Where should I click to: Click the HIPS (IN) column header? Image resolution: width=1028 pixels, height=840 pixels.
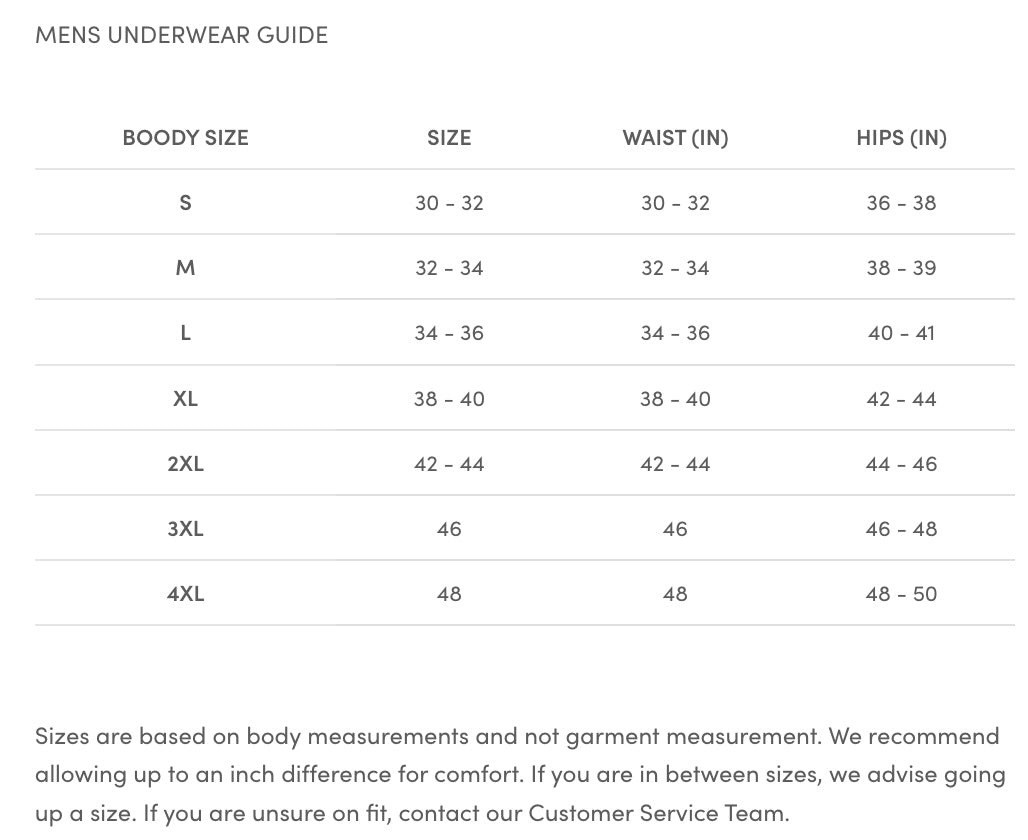901,138
